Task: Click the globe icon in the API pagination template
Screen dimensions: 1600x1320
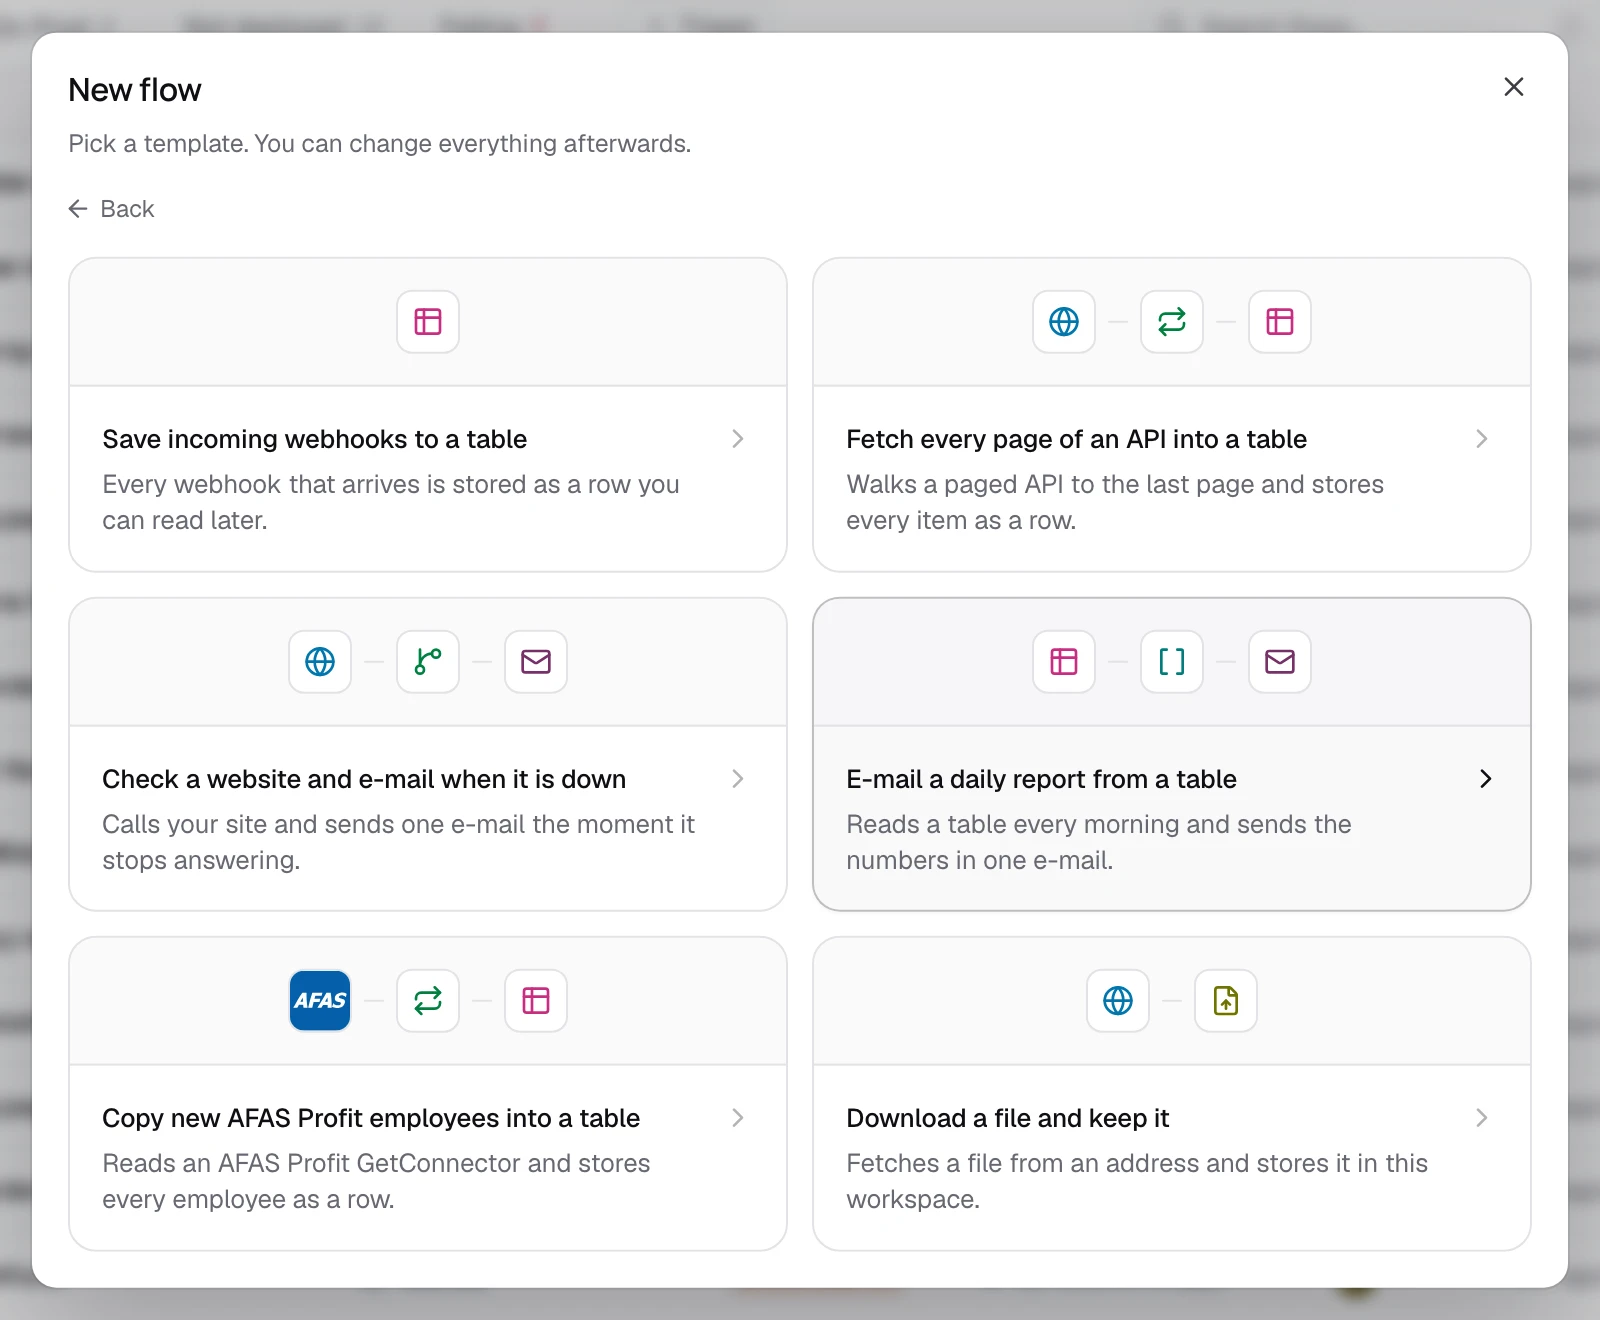Action: pyautogui.click(x=1064, y=322)
